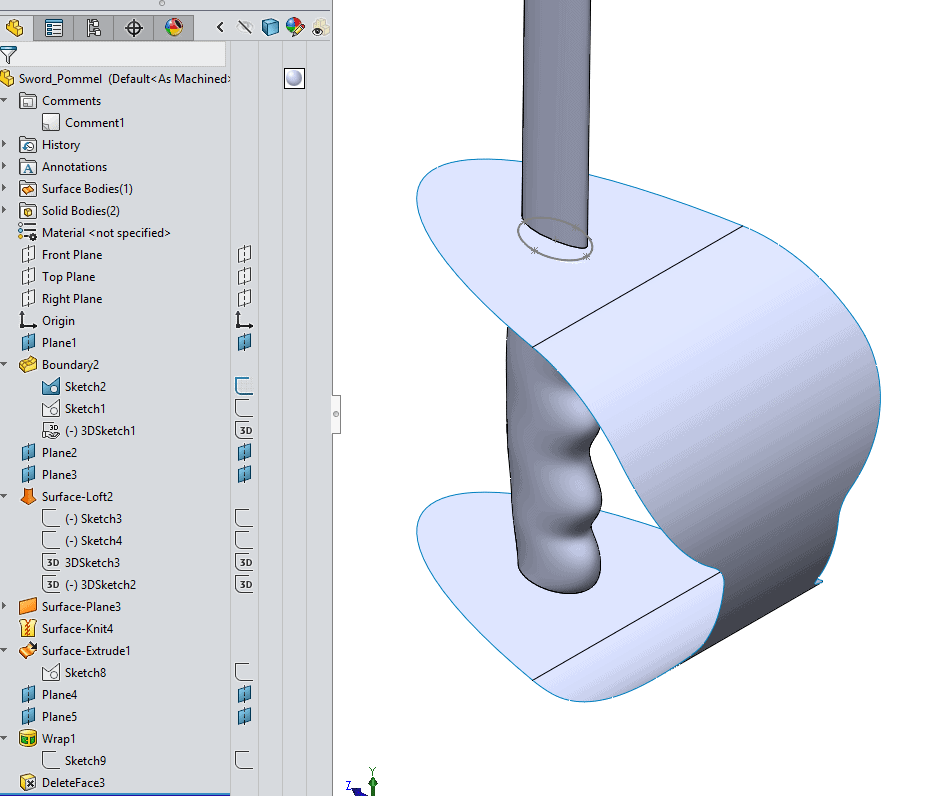The width and height of the screenshot is (944, 796).
Task: Click the panel splitter handle
Action: tap(336, 412)
